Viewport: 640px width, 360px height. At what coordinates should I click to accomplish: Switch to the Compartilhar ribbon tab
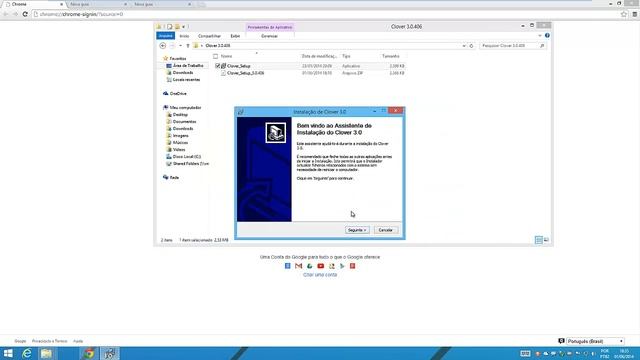pos(209,36)
